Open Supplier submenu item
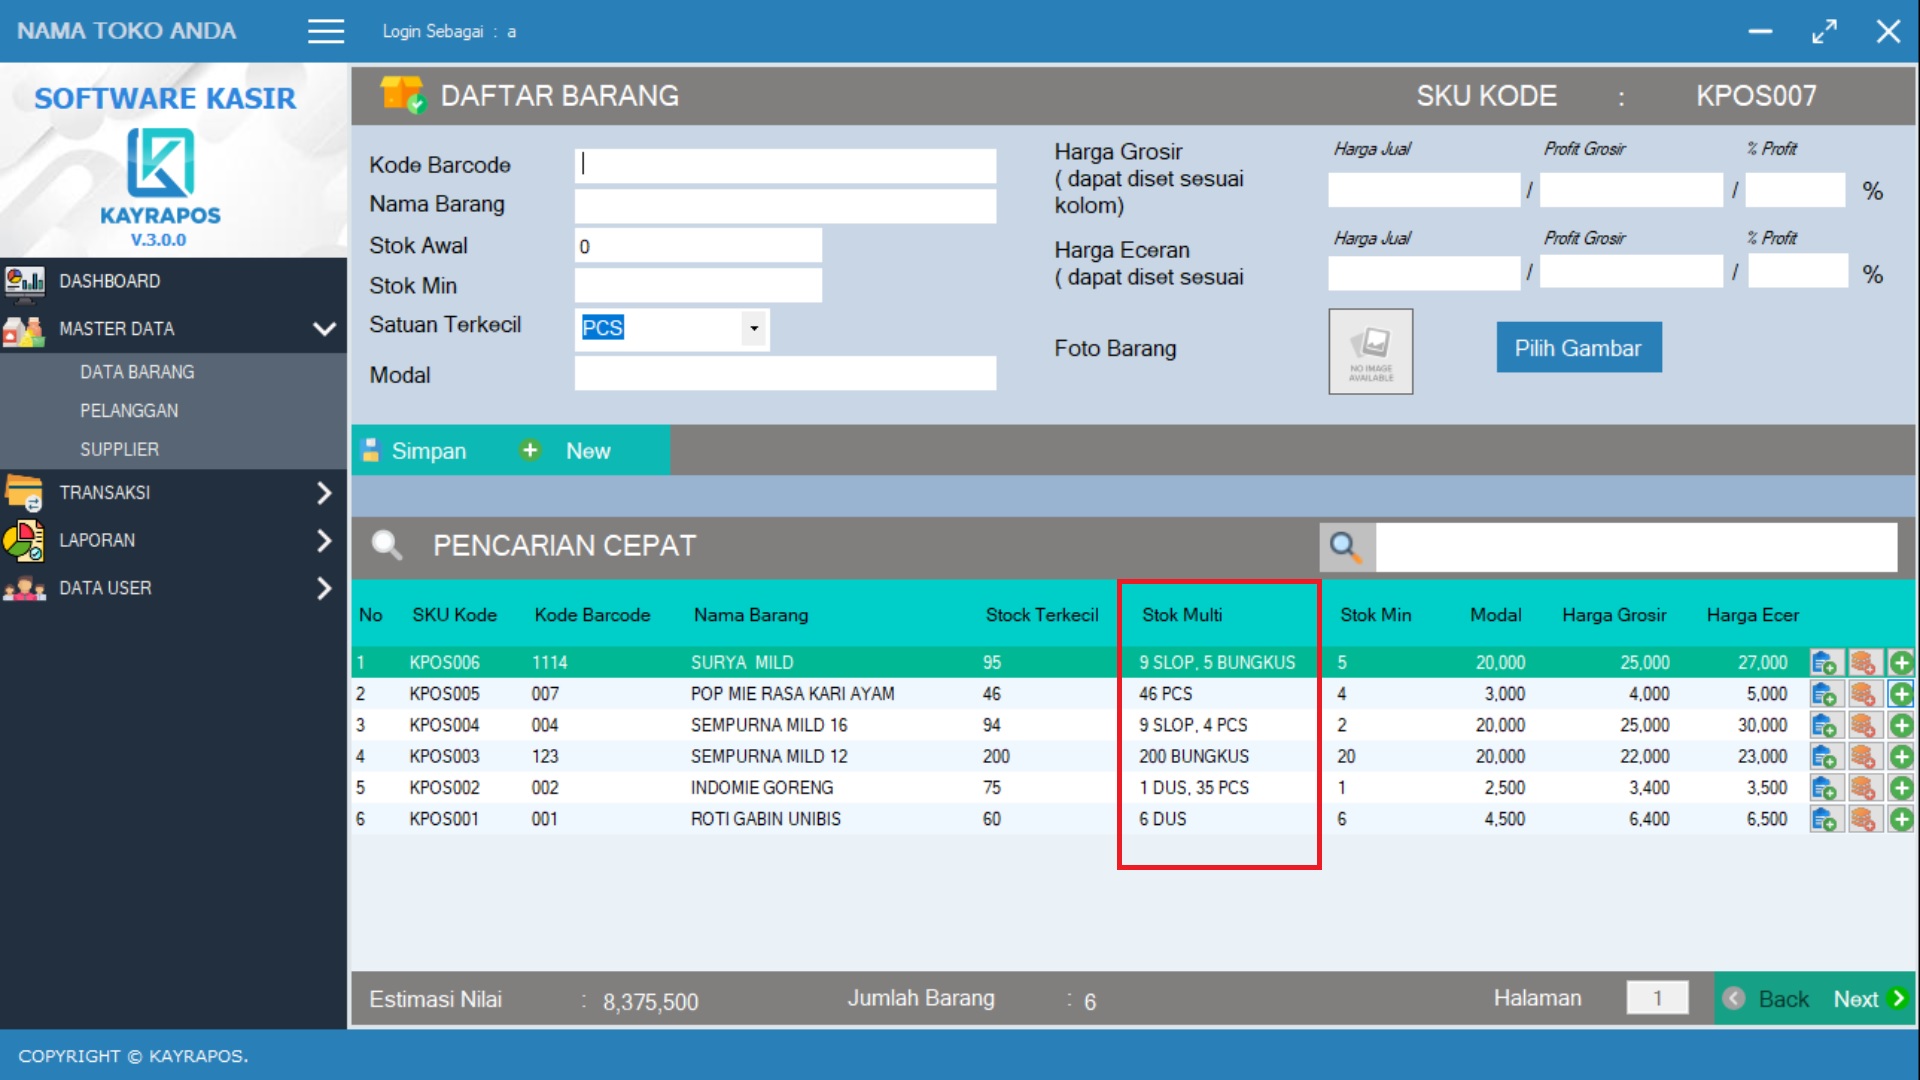This screenshot has height=1080, width=1920. tap(119, 450)
